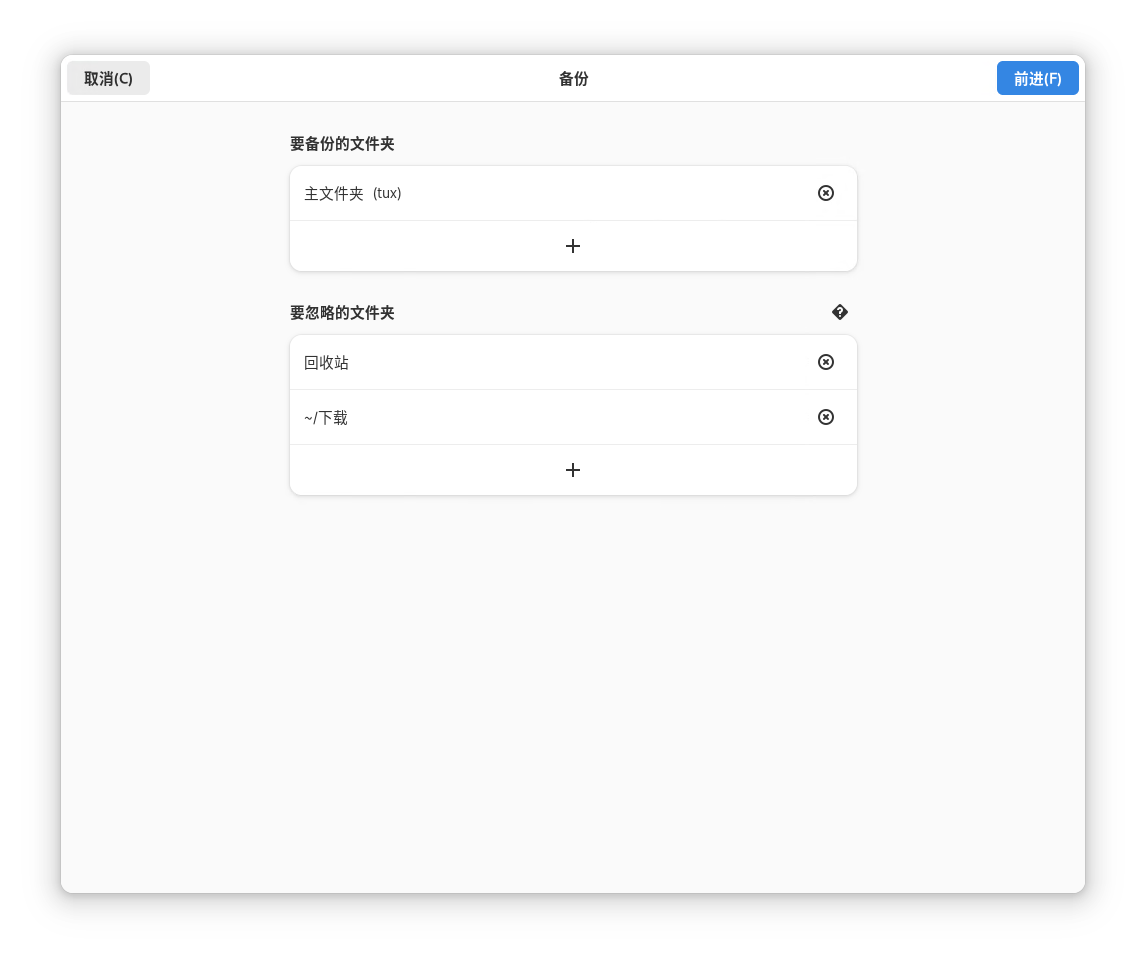
Task: Click empty space between ~/下载 and its remove icon
Action: (580, 417)
